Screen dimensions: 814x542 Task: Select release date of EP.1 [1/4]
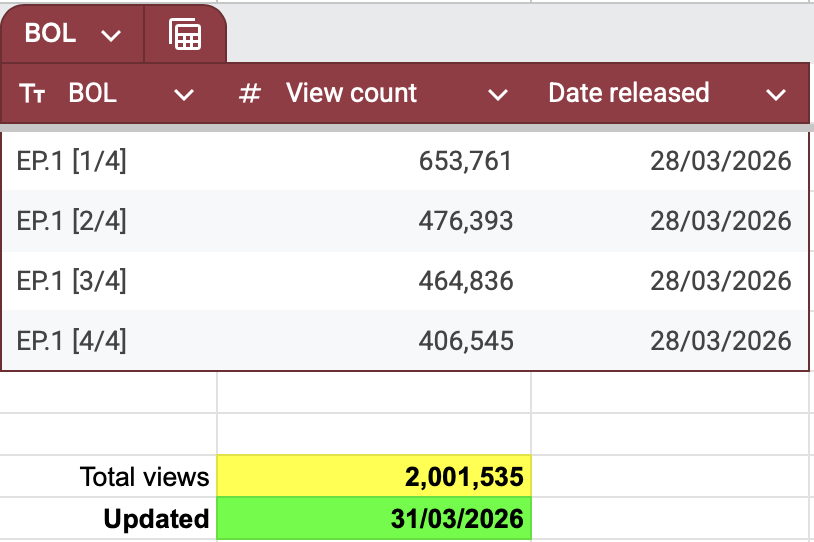[x=670, y=160]
